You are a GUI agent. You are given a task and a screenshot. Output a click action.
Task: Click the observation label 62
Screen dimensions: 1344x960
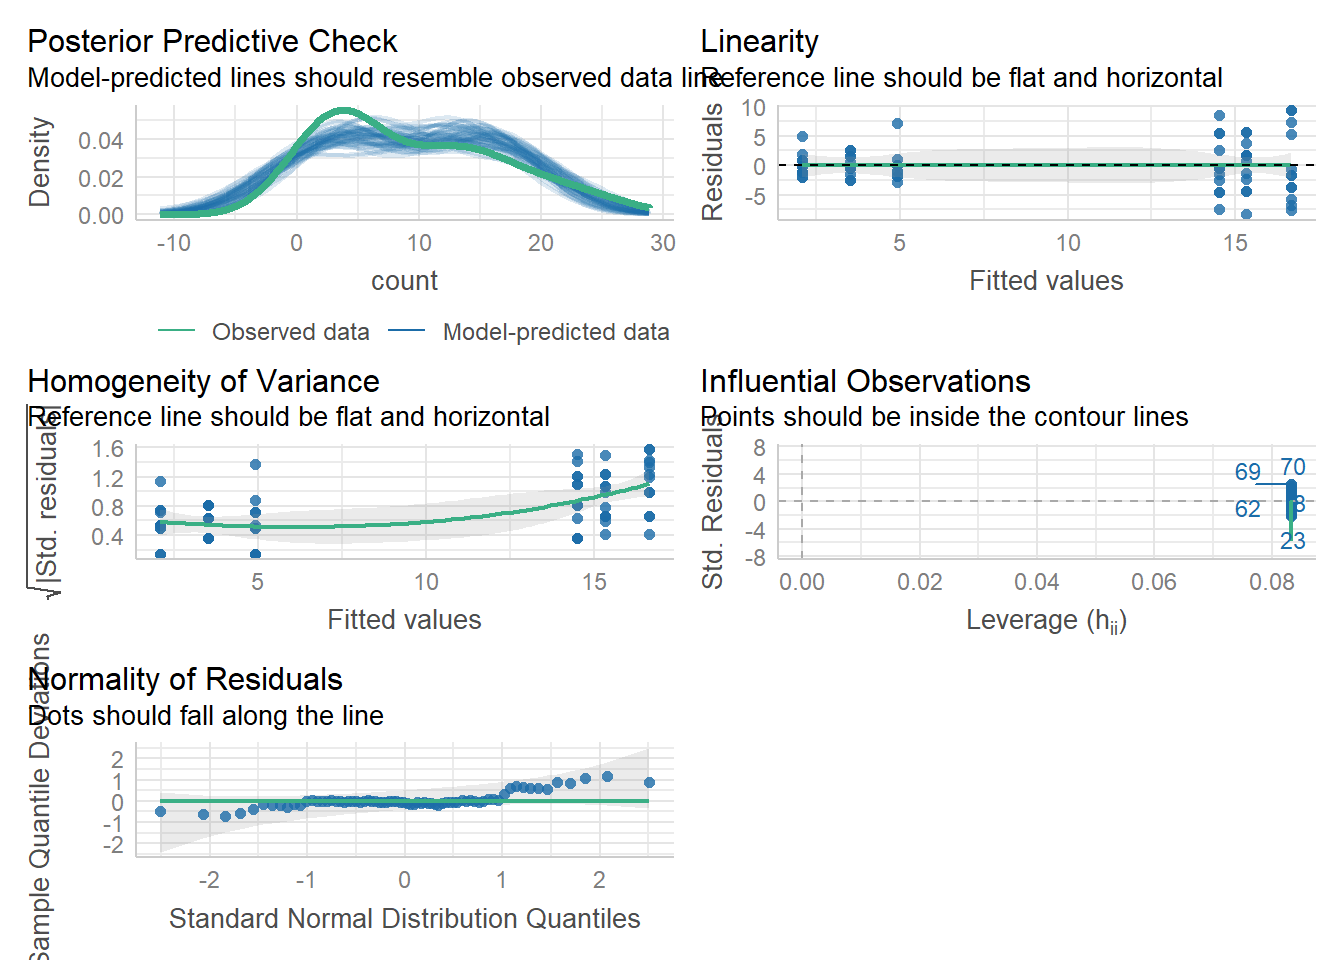(x=1247, y=509)
